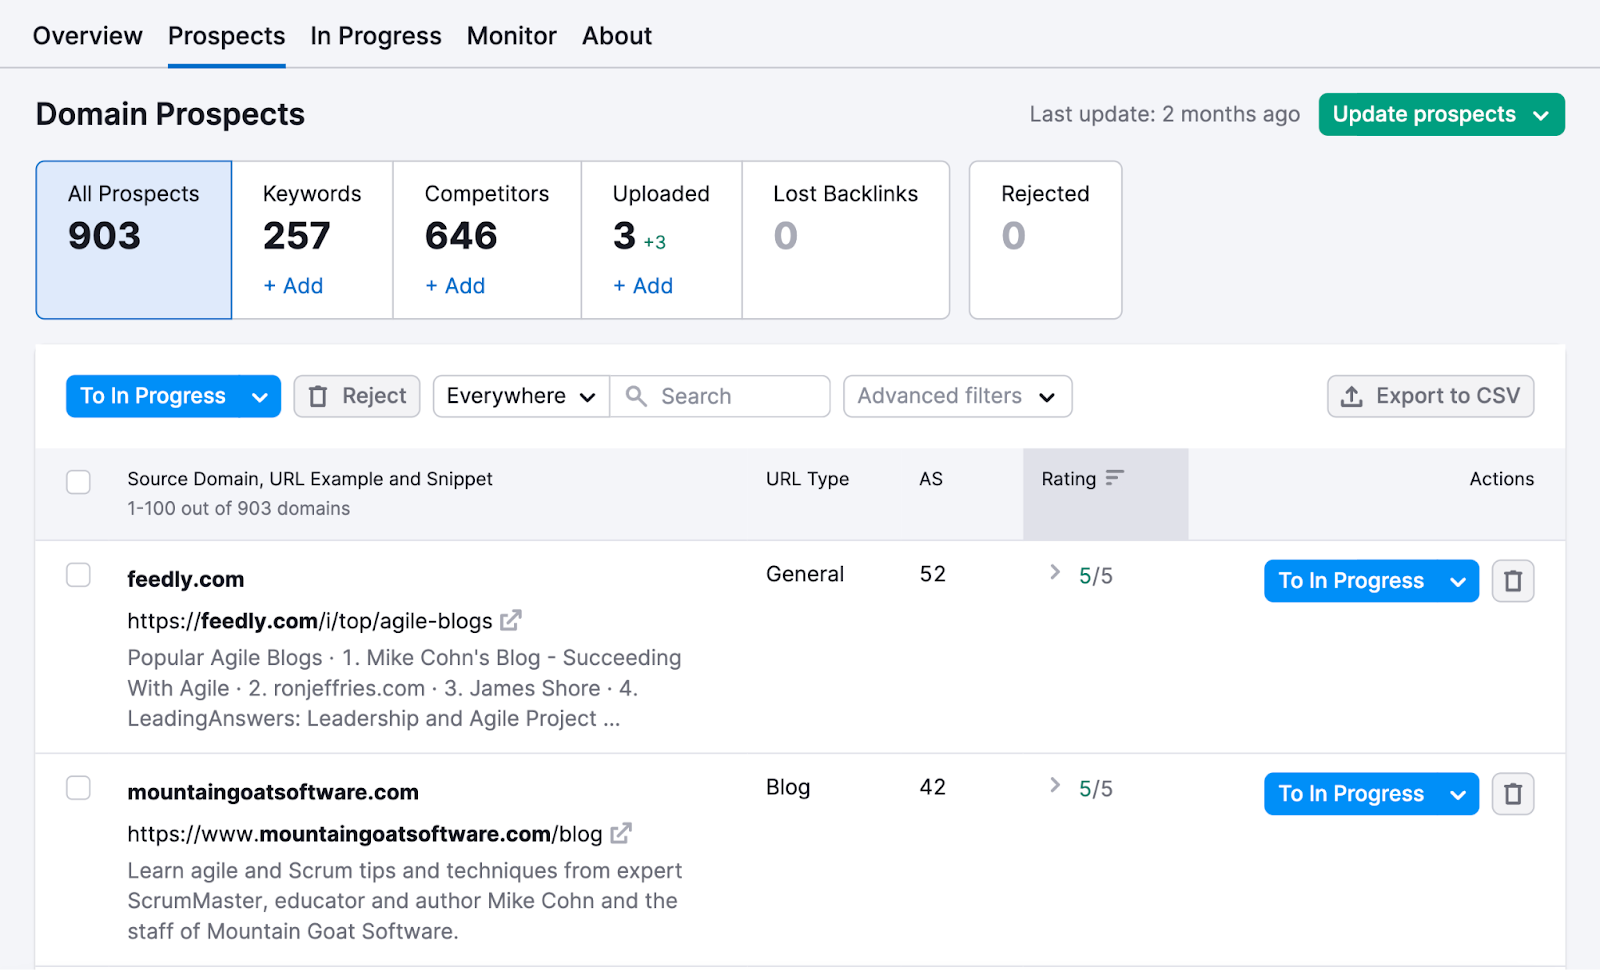Open mountaingoatsoftware.com blog via external link icon
Viewport: 1600px width, 970px height.
(x=622, y=833)
